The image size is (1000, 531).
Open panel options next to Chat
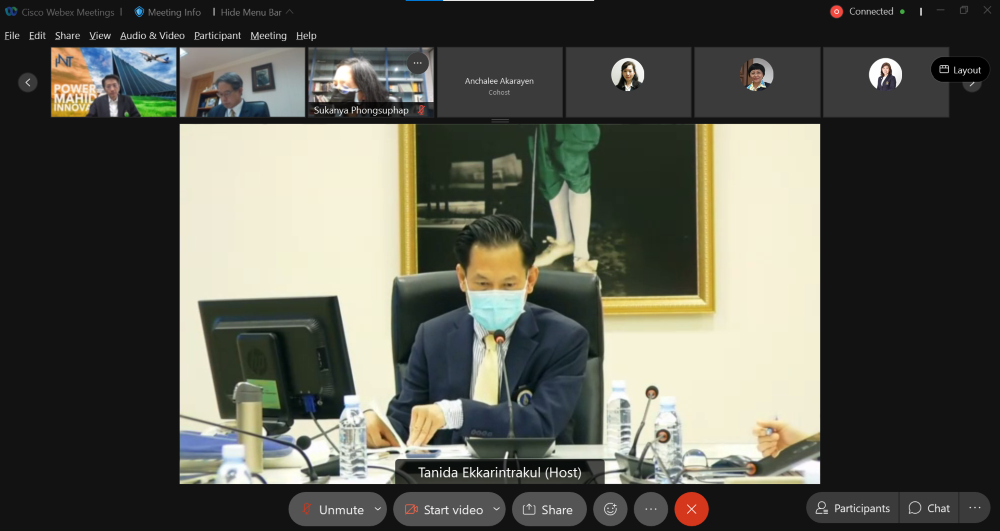(x=975, y=508)
